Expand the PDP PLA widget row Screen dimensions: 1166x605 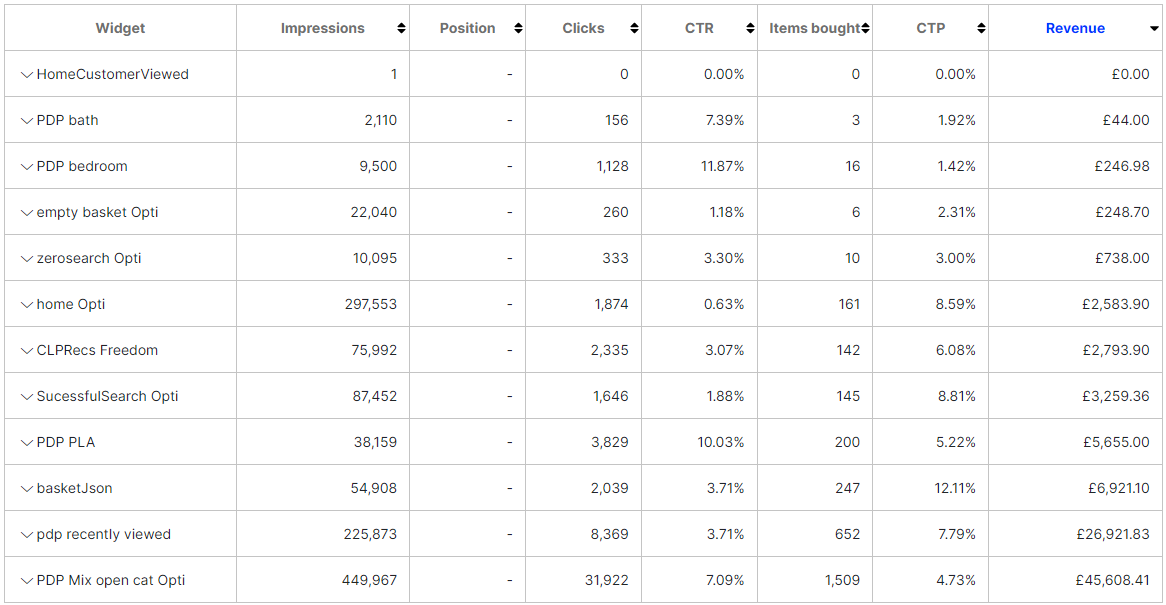point(27,442)
